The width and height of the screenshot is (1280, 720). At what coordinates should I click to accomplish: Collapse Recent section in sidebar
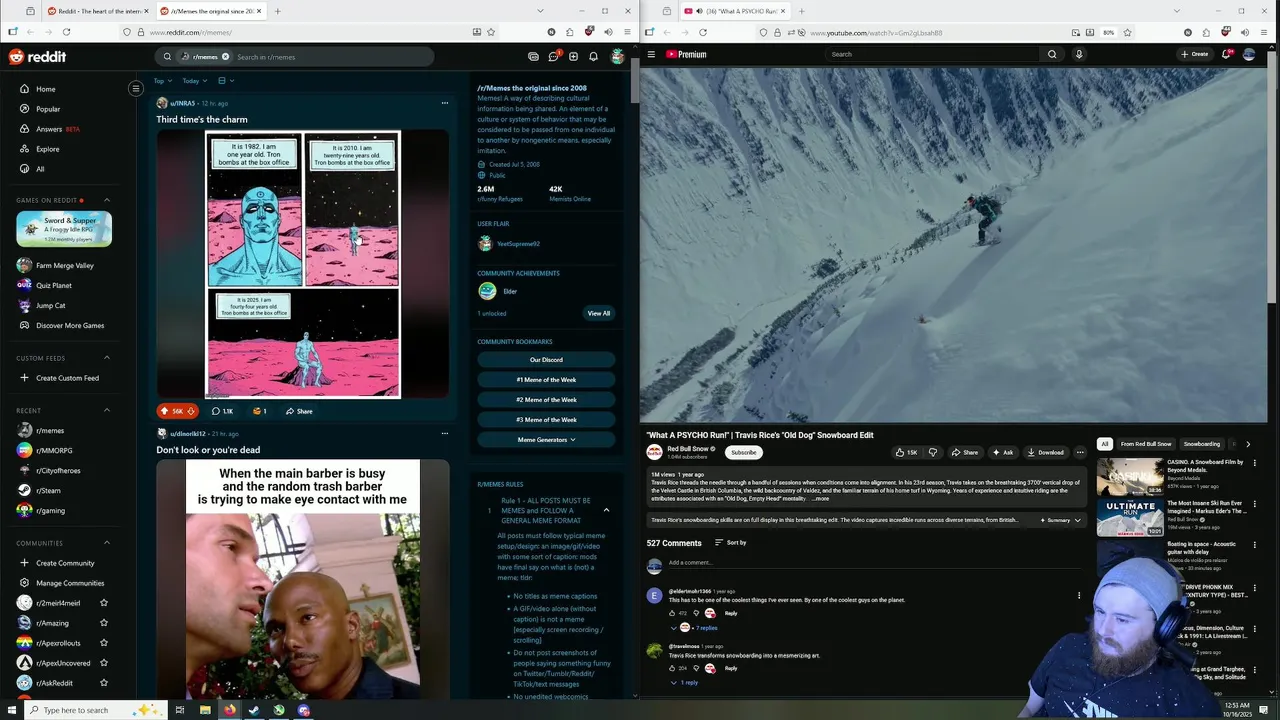[x=107, y=410]
